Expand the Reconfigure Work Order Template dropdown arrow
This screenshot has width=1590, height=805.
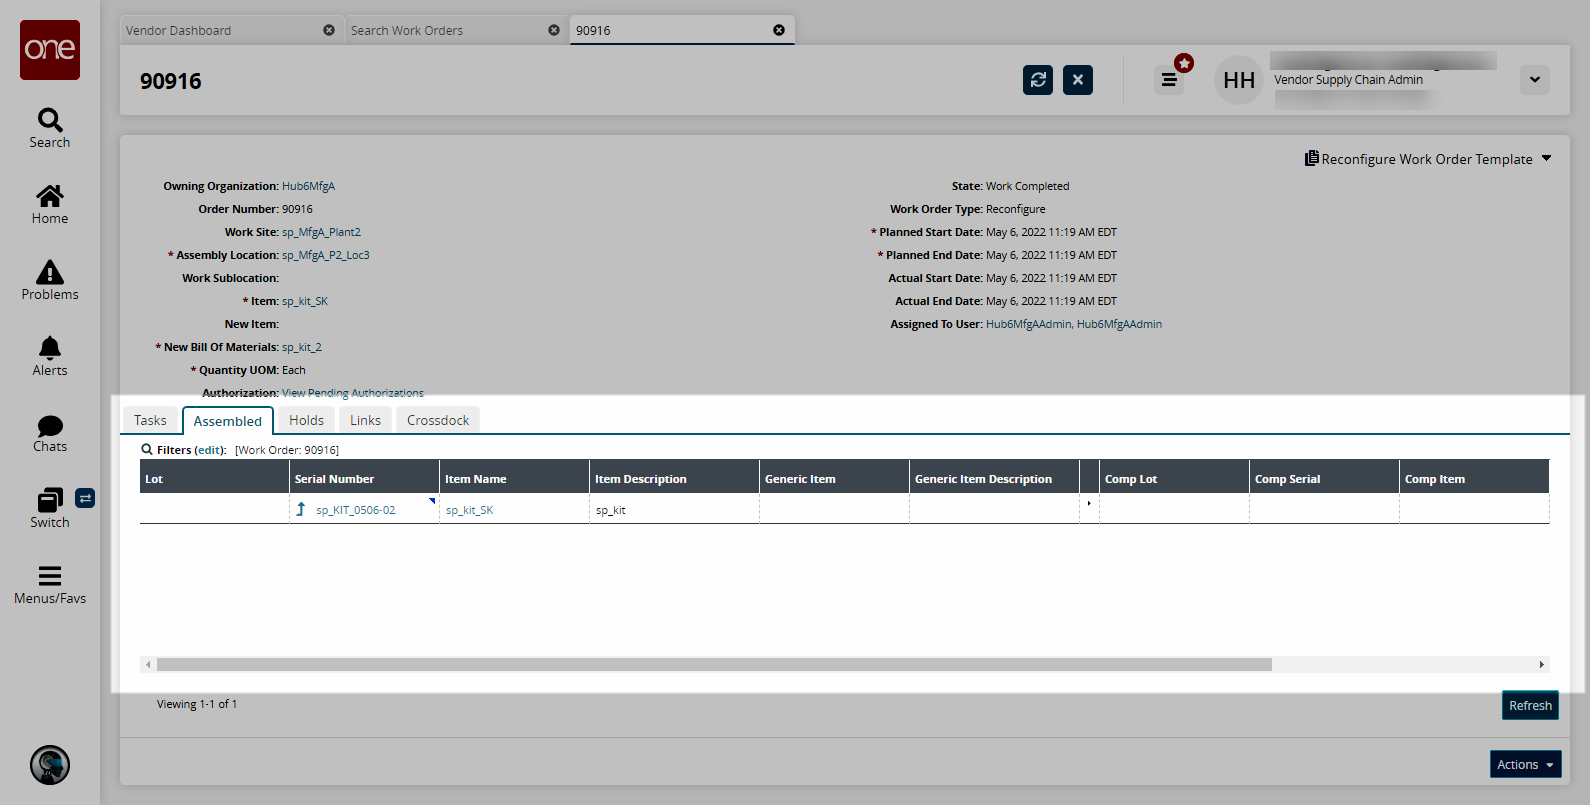pos(1546,158)
